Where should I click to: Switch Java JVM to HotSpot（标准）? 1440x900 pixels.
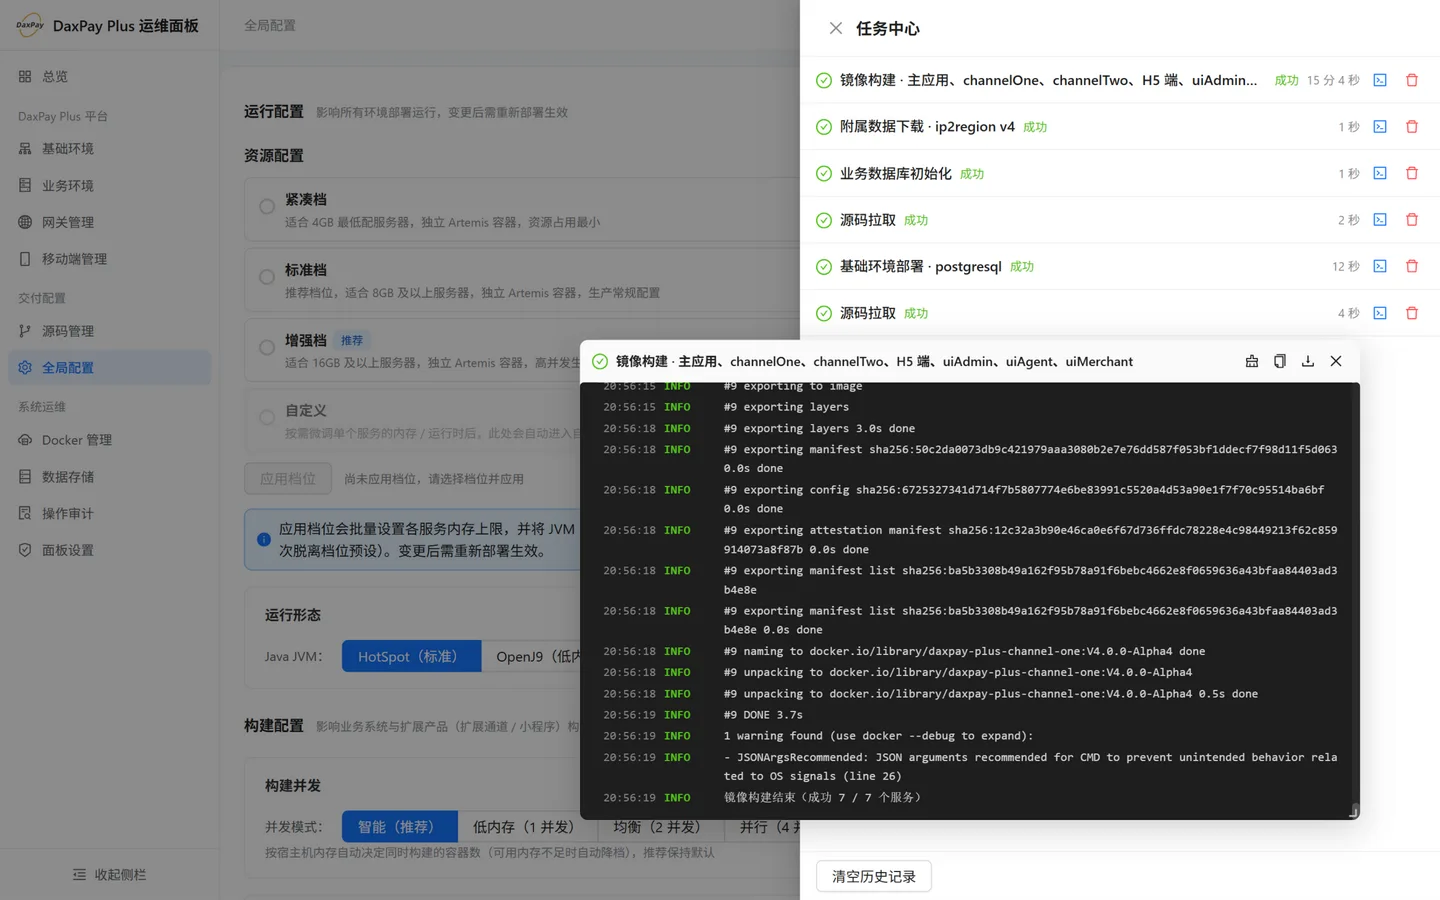point(412,656)
